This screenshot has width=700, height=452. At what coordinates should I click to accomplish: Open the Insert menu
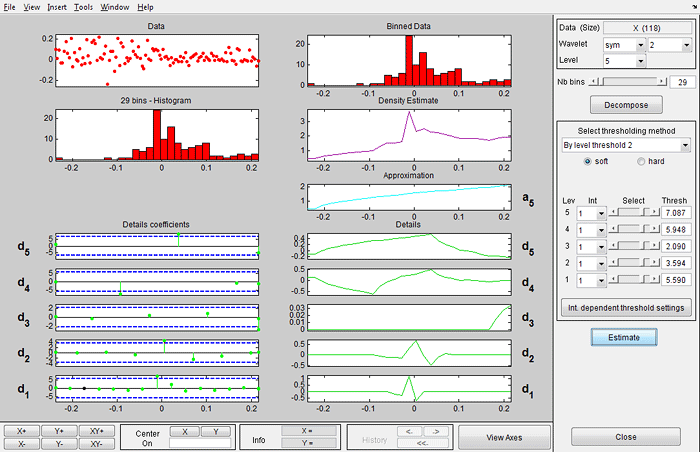tap(57, 7)
